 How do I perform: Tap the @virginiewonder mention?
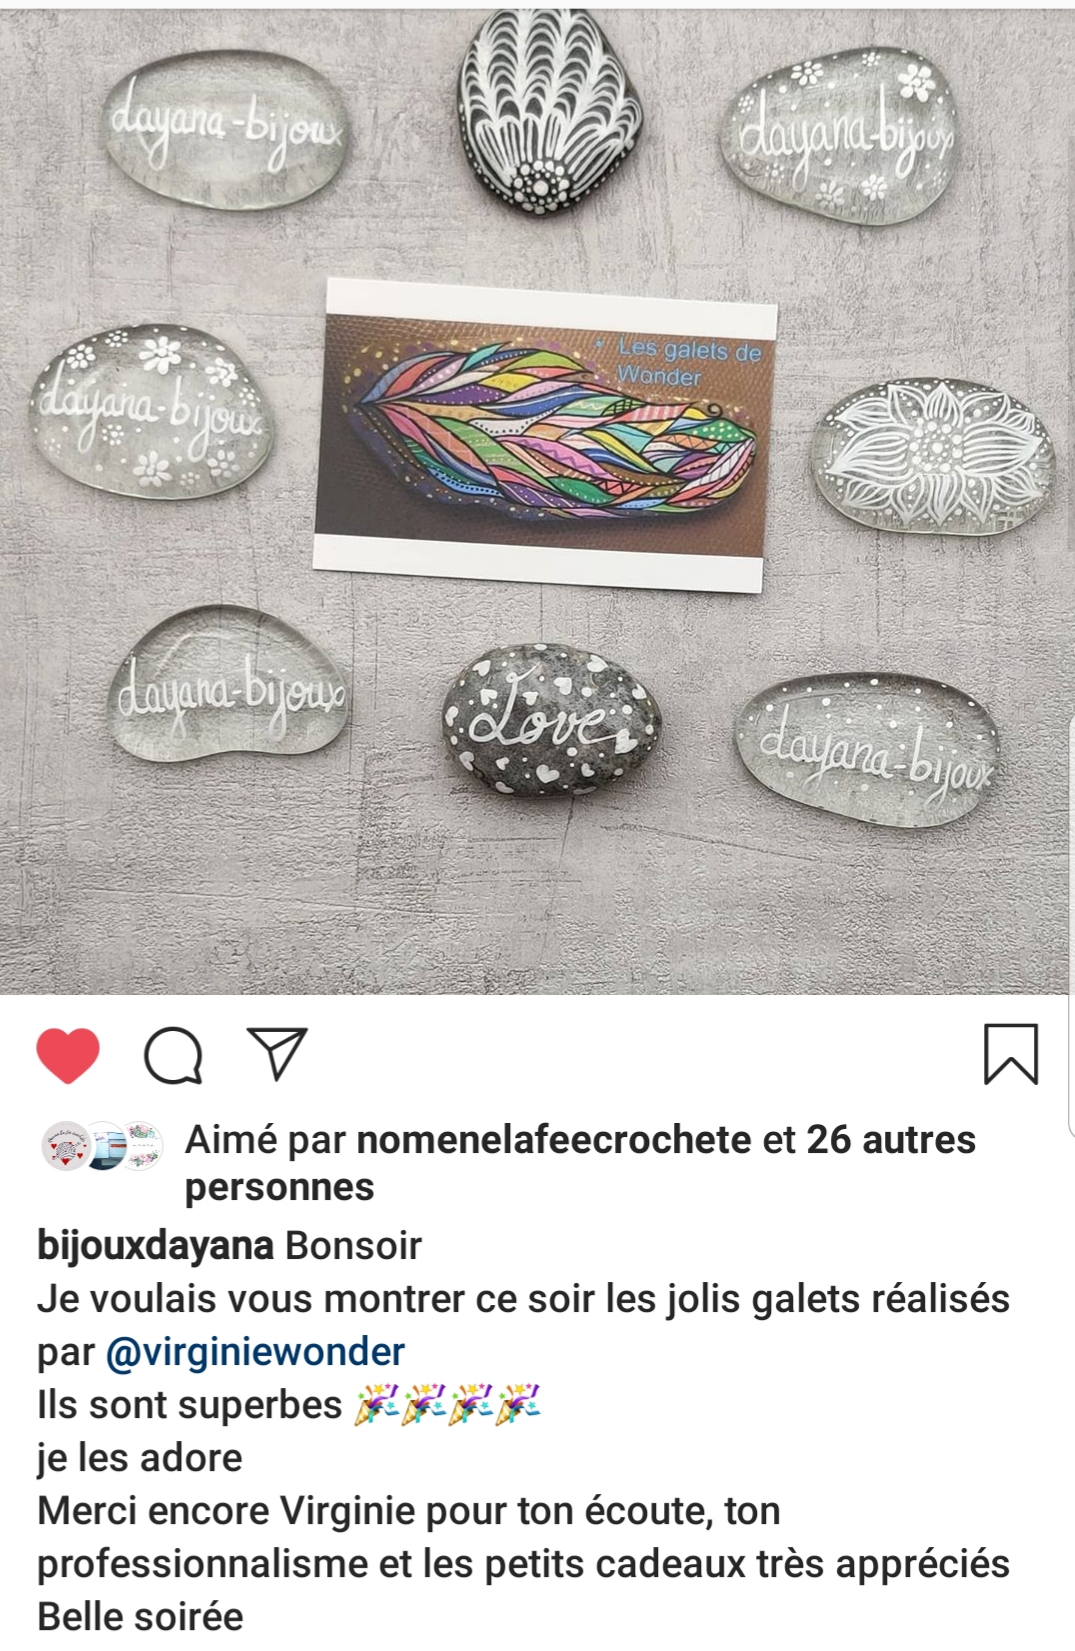(255, 1352)
